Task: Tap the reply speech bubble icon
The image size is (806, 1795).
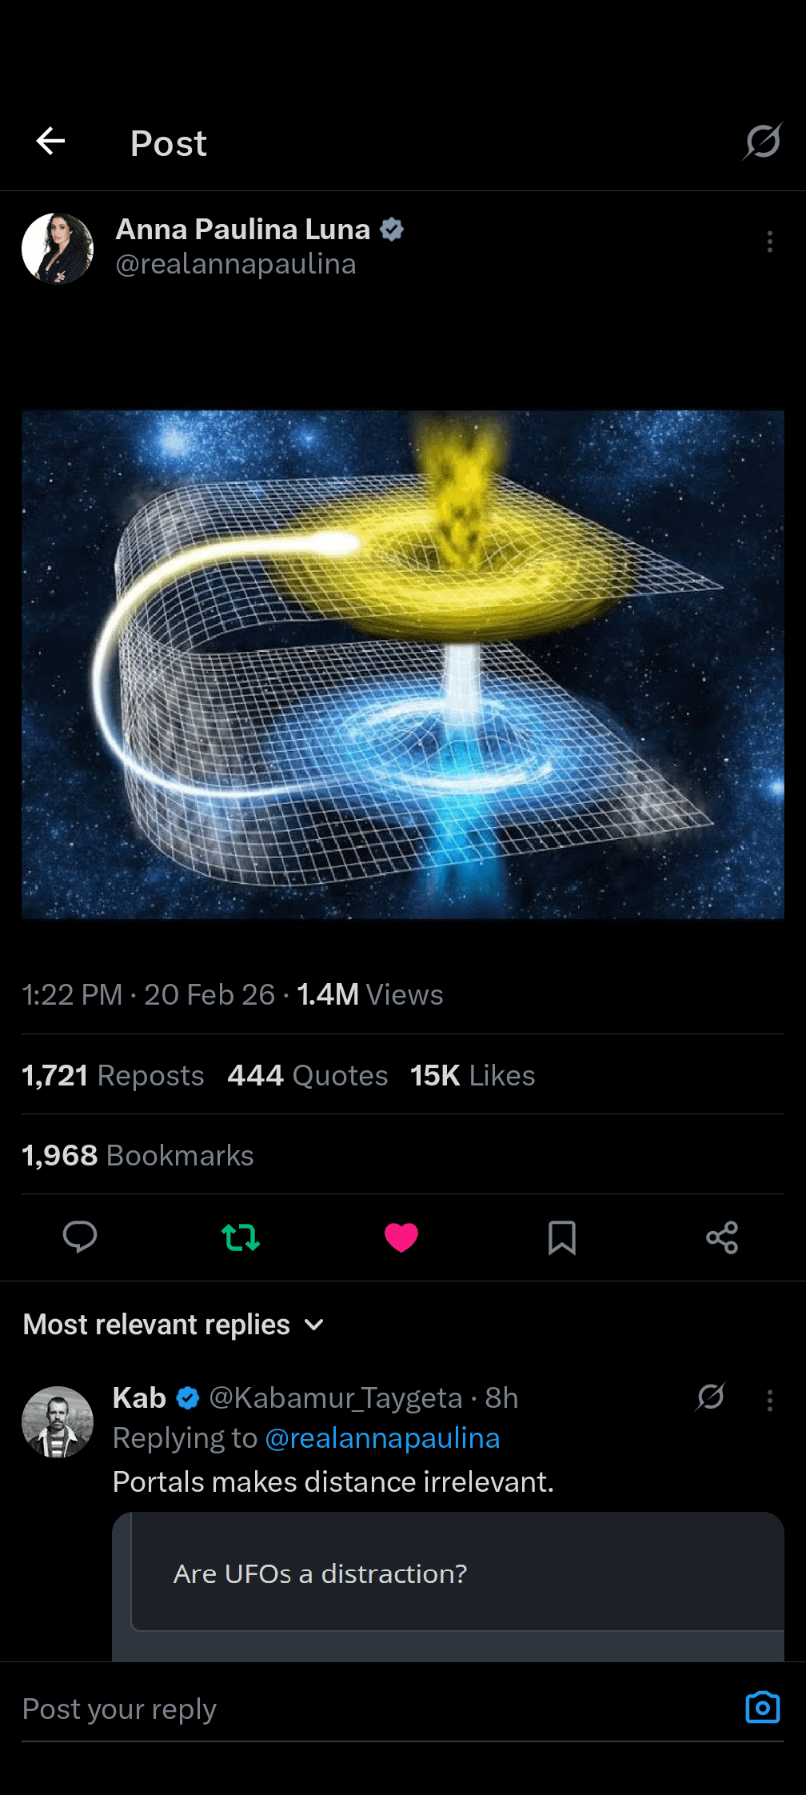Action: click(x=80, y=1237)
